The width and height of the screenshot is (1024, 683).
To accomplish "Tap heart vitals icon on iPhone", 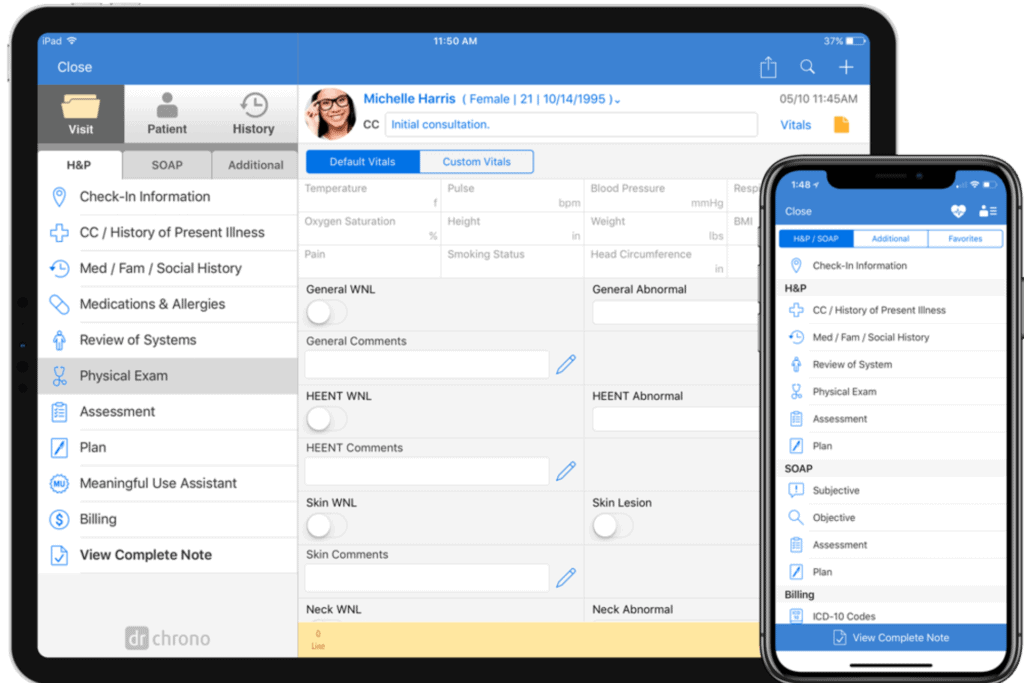I will (x=958, y=211).
